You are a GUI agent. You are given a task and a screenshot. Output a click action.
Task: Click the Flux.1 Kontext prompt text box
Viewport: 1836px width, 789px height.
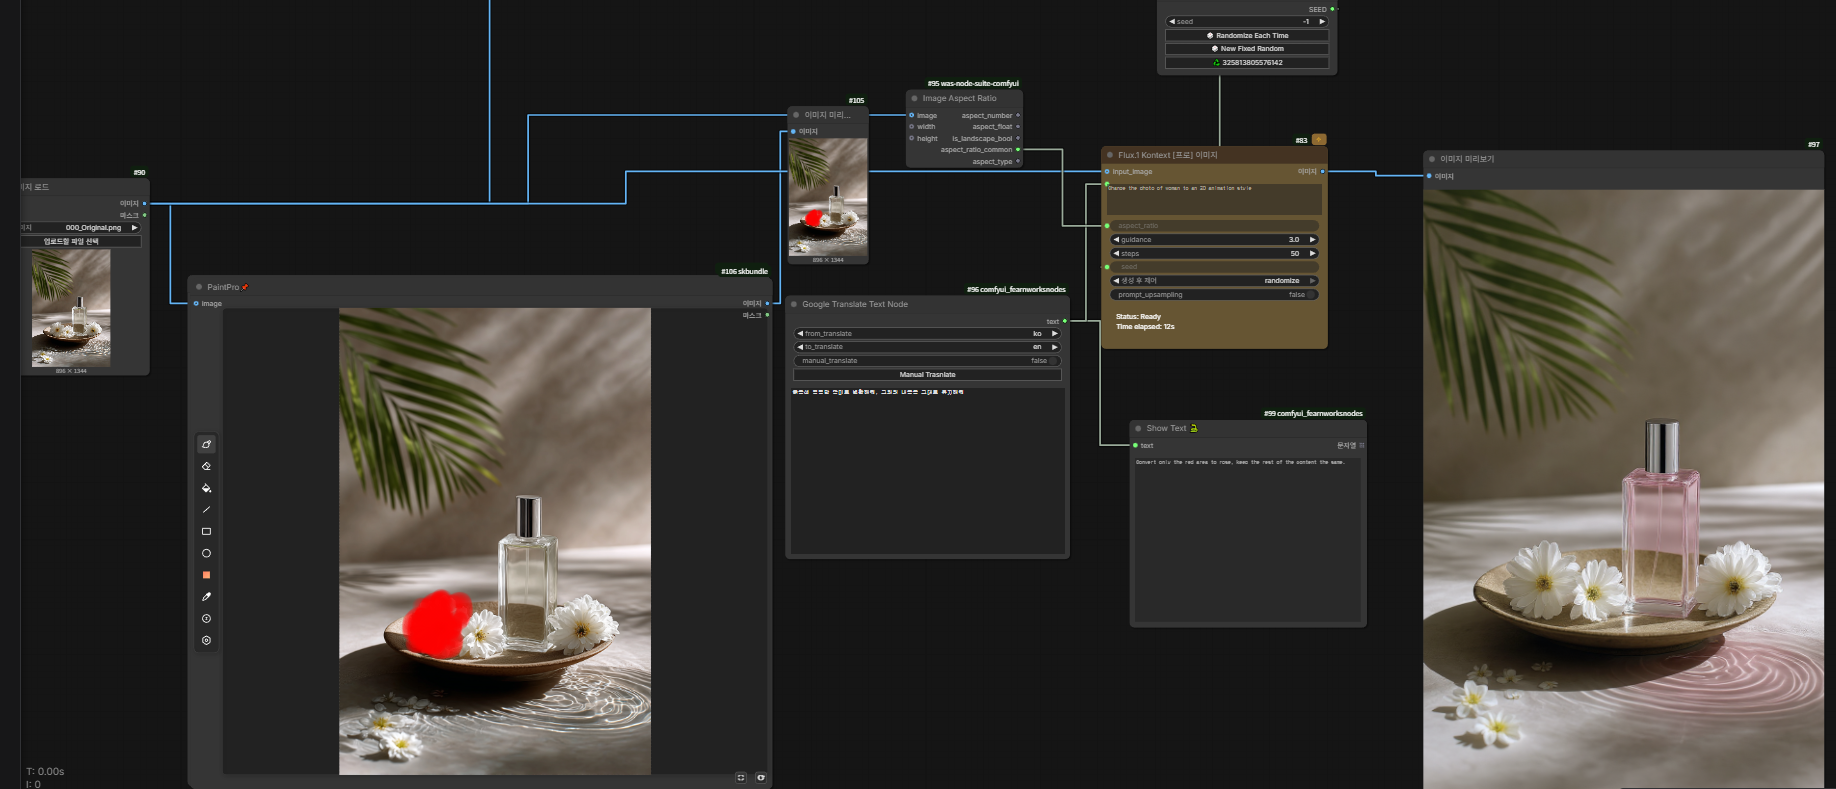[x=1214, y=198]
